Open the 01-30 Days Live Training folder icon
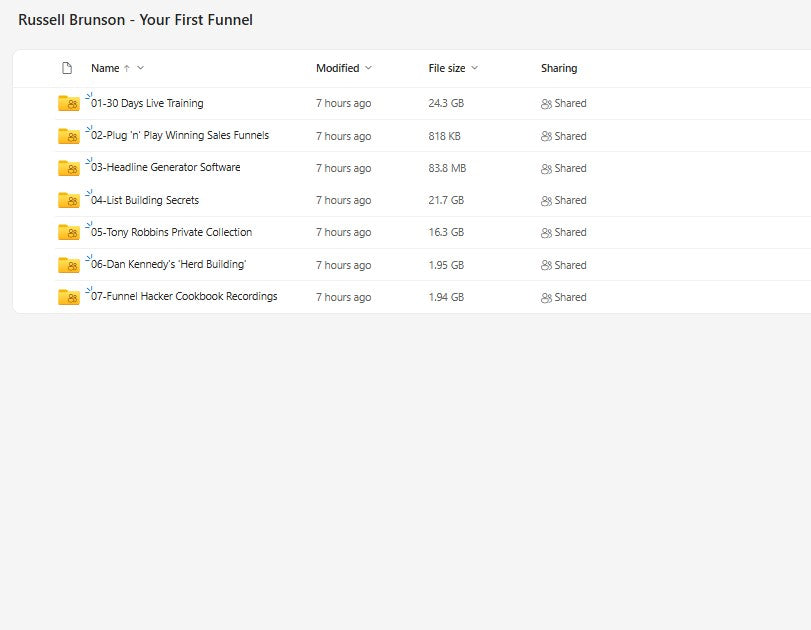 click(69, 103)
